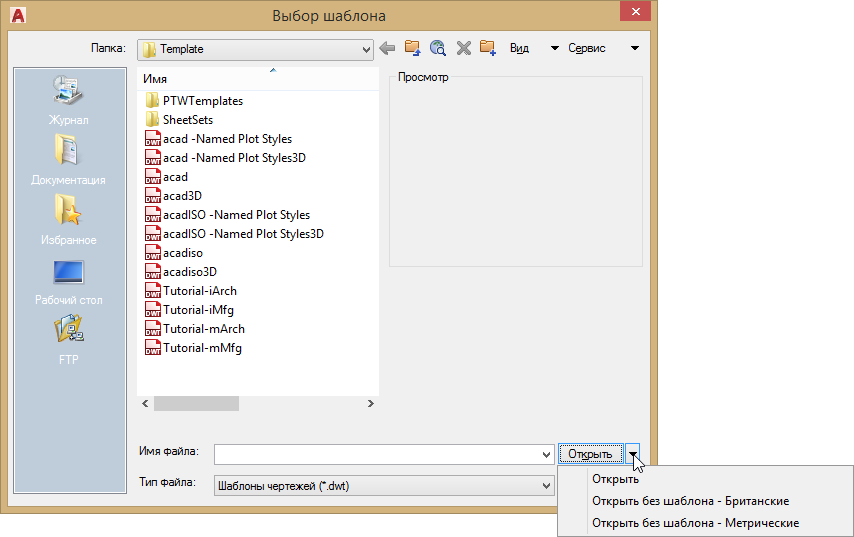Close the Выбор шаблона dialog
This screenshot has height=537, width=854.
click(635, 11)
